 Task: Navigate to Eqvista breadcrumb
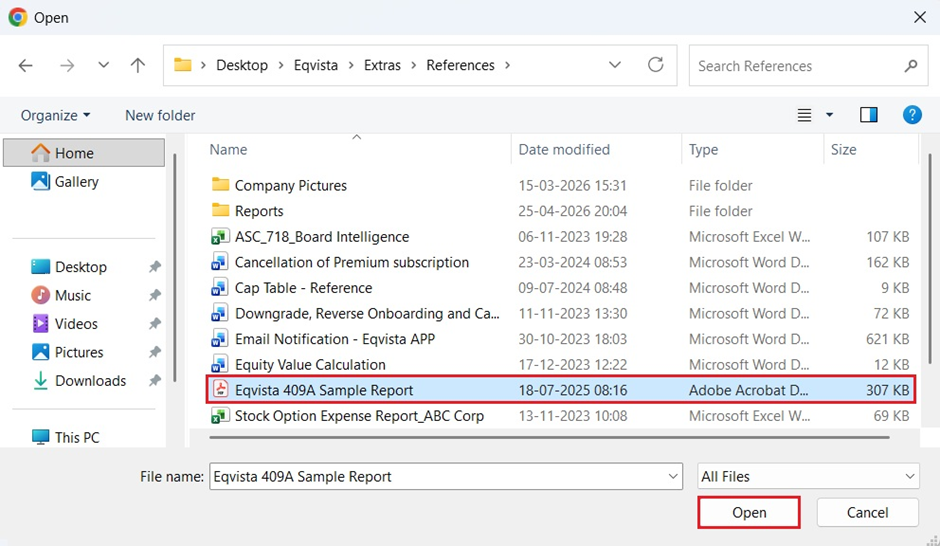[x=315, y=65]
